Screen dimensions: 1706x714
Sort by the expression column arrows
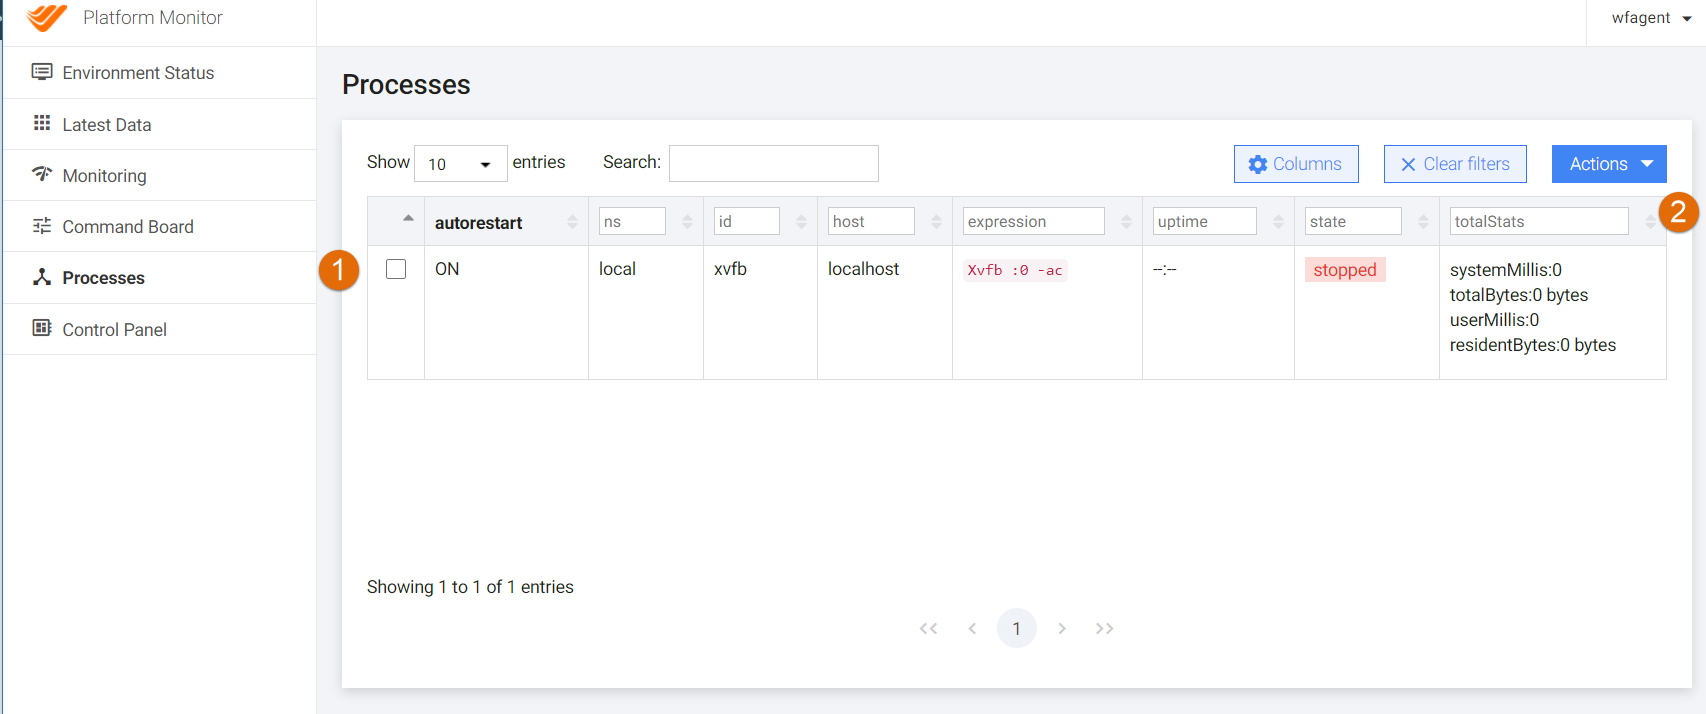(1126, 222)
